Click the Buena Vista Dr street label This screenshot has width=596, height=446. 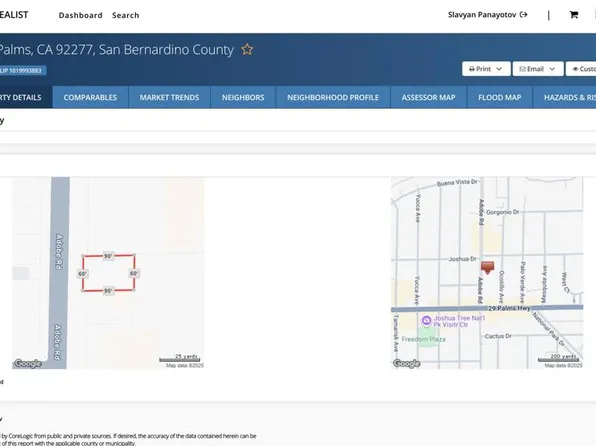457,183
